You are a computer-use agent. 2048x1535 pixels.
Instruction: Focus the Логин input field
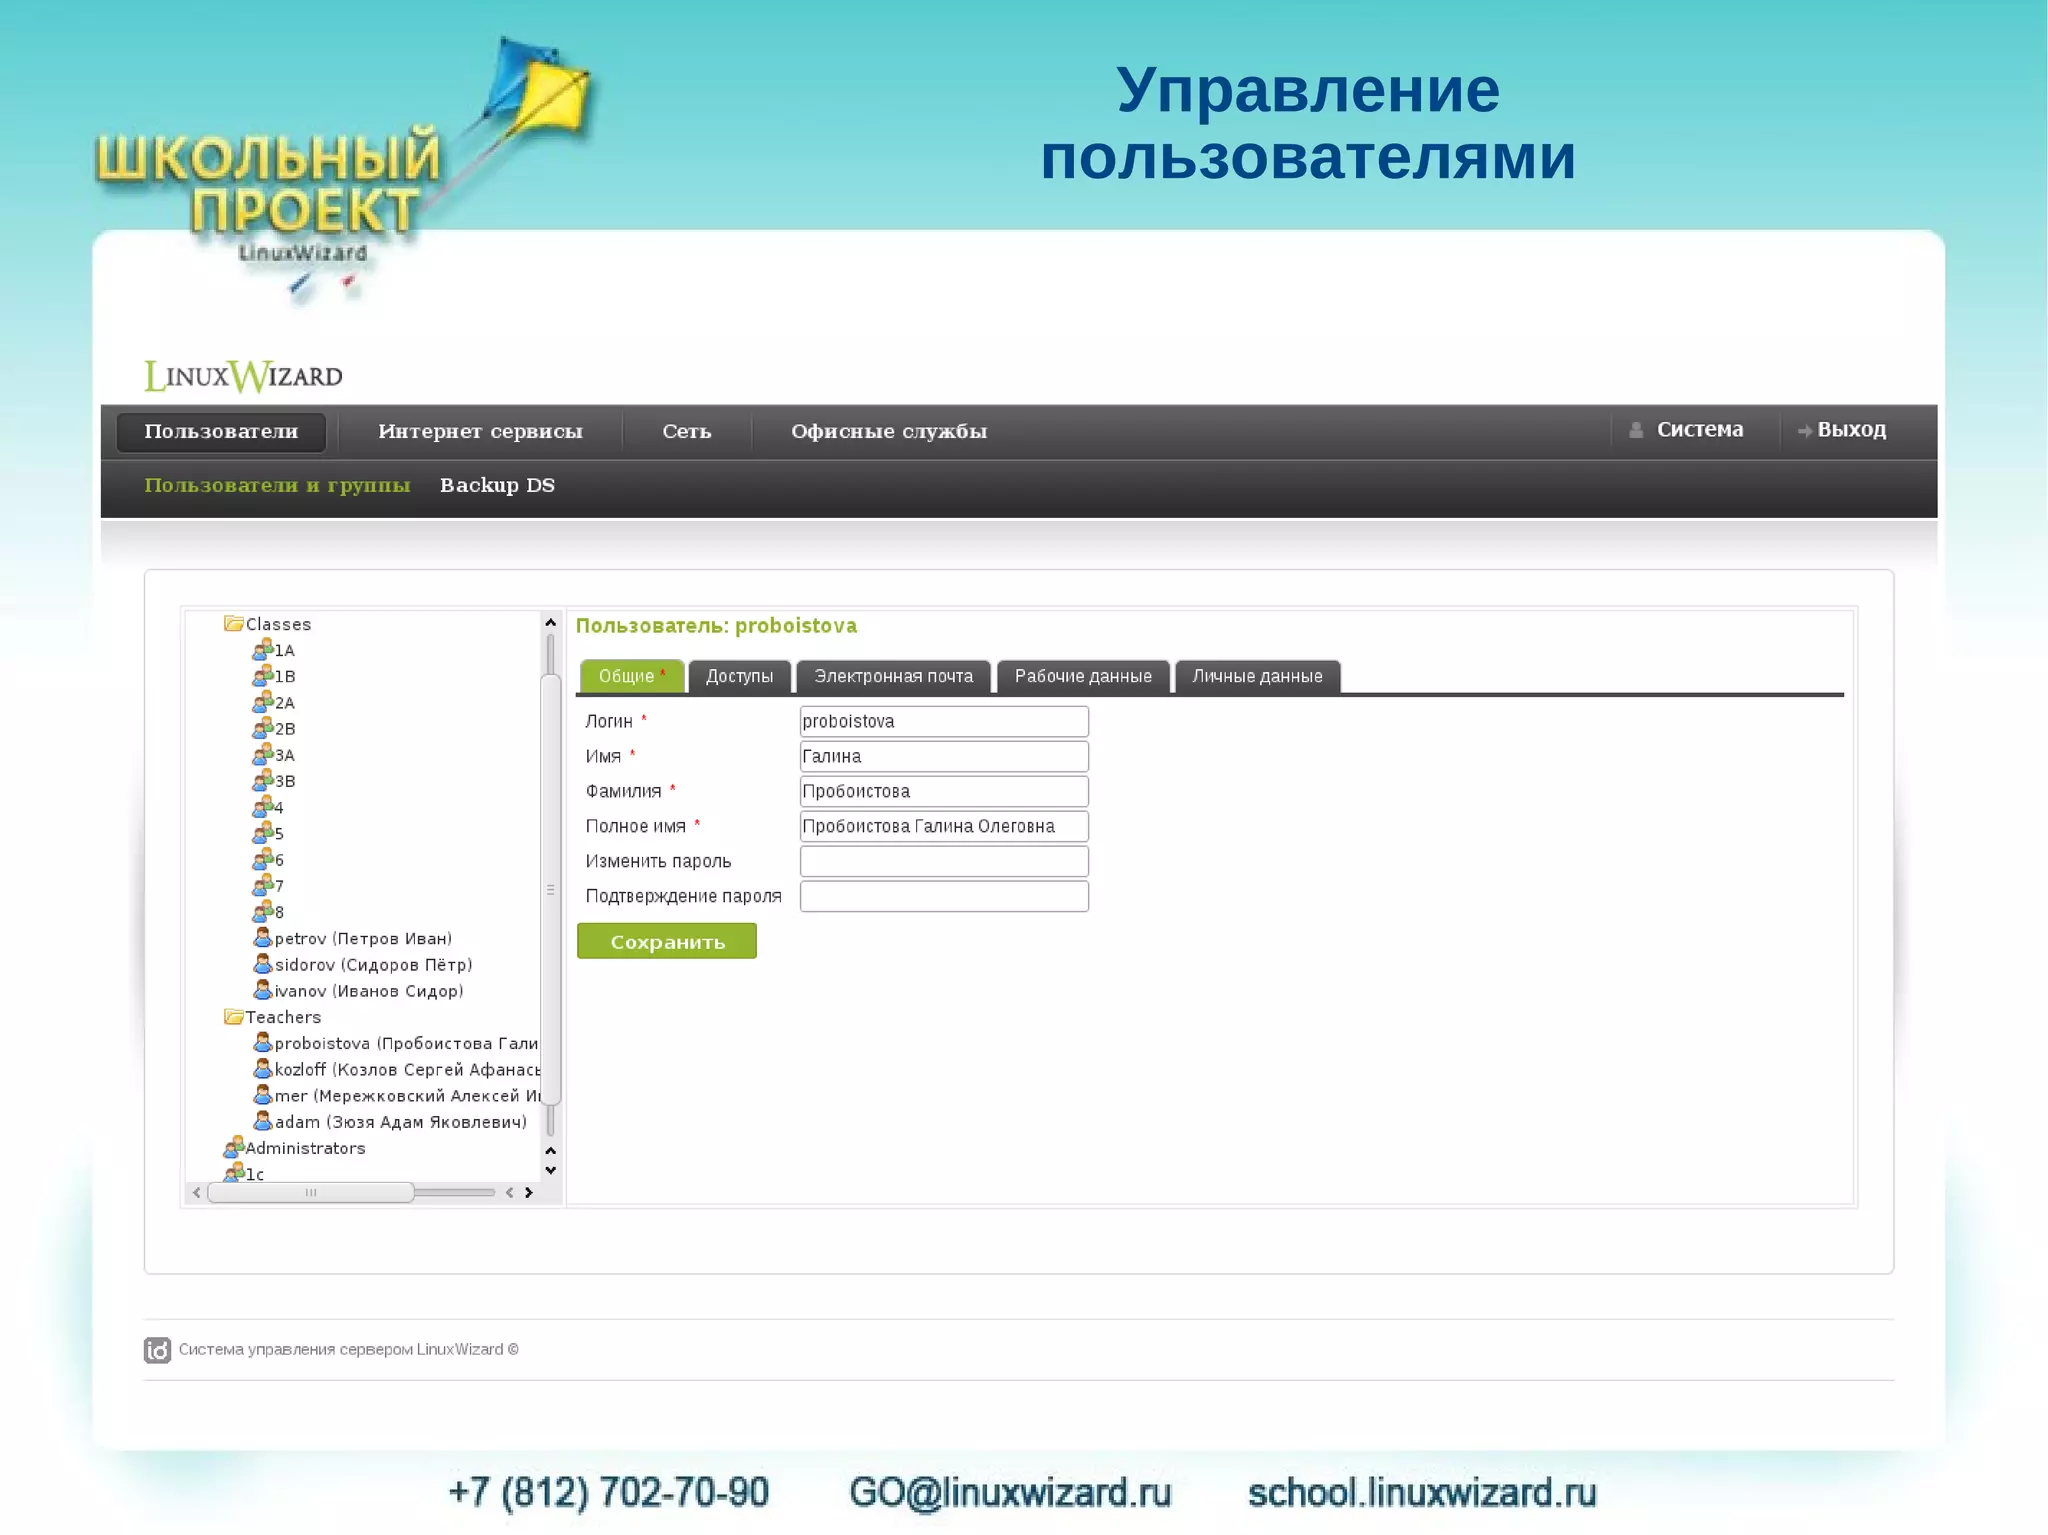pyautogui.click(x=944, y=721)
